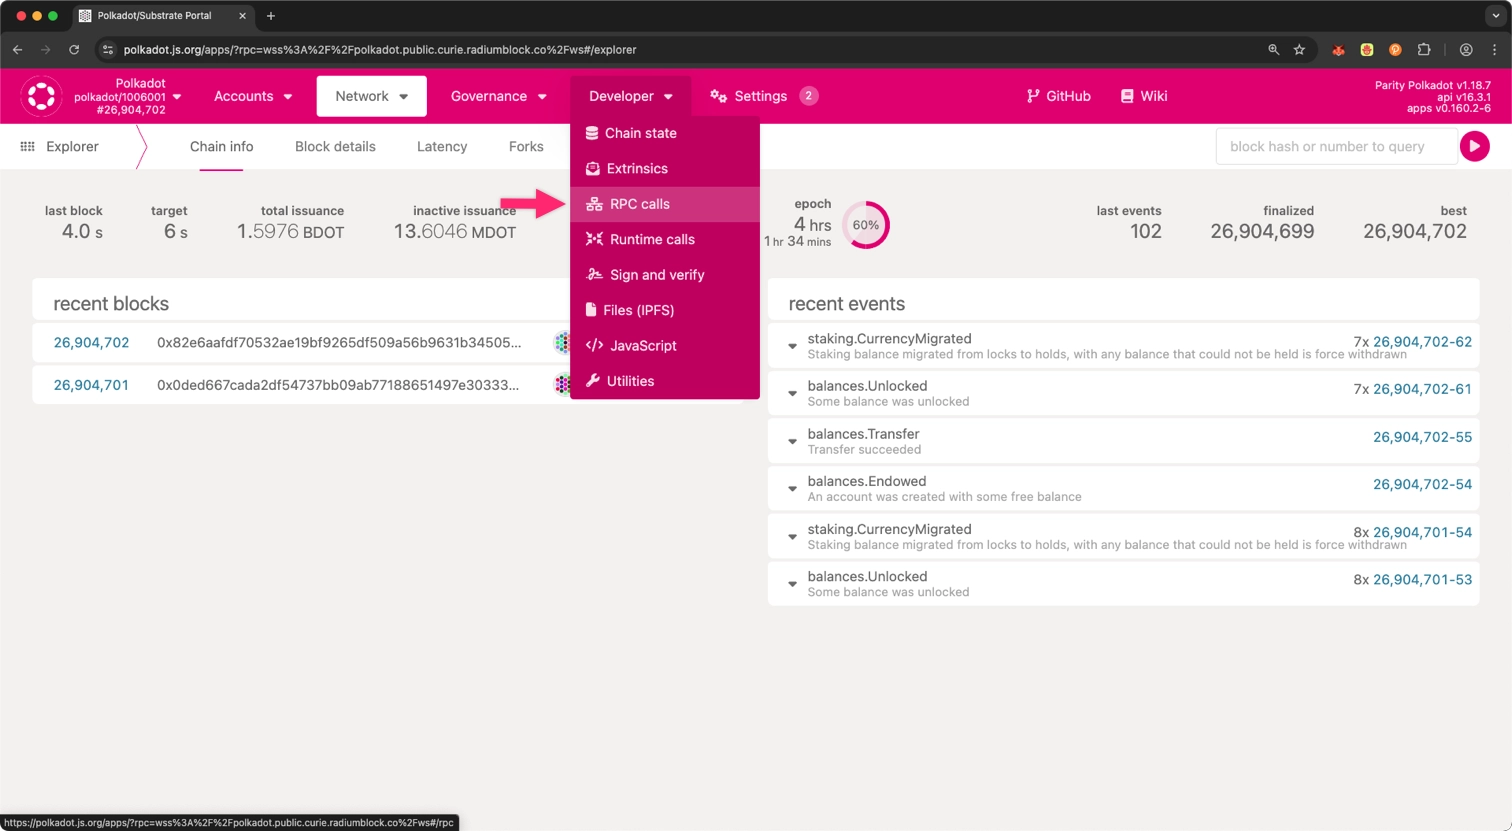This screenshot has height=831, width=1512.
Task: Open the chain selector dropdown arrow
Action: tap(177, 97)
